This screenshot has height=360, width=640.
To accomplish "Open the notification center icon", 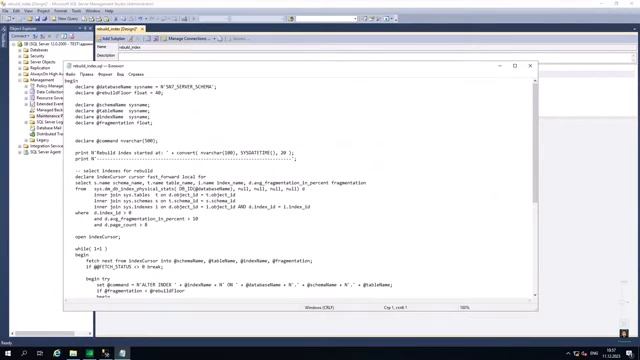I will click(x=630, y=353).
